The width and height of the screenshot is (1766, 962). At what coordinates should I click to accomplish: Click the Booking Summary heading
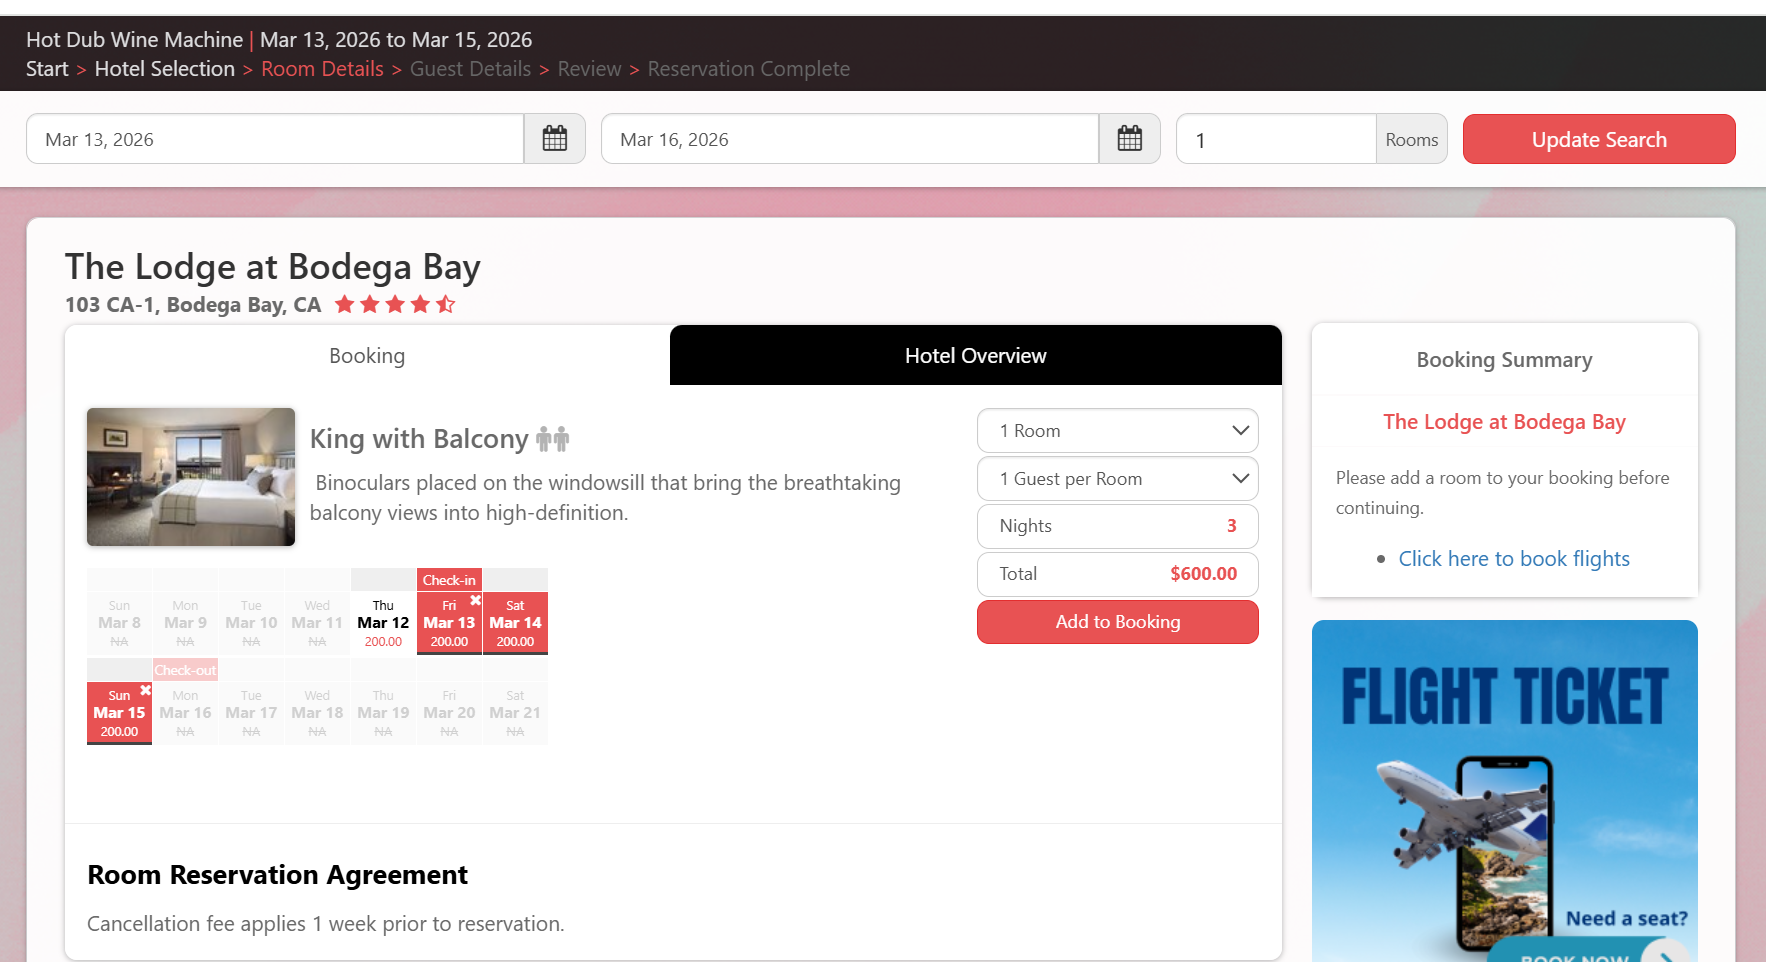click(1504, 360)
